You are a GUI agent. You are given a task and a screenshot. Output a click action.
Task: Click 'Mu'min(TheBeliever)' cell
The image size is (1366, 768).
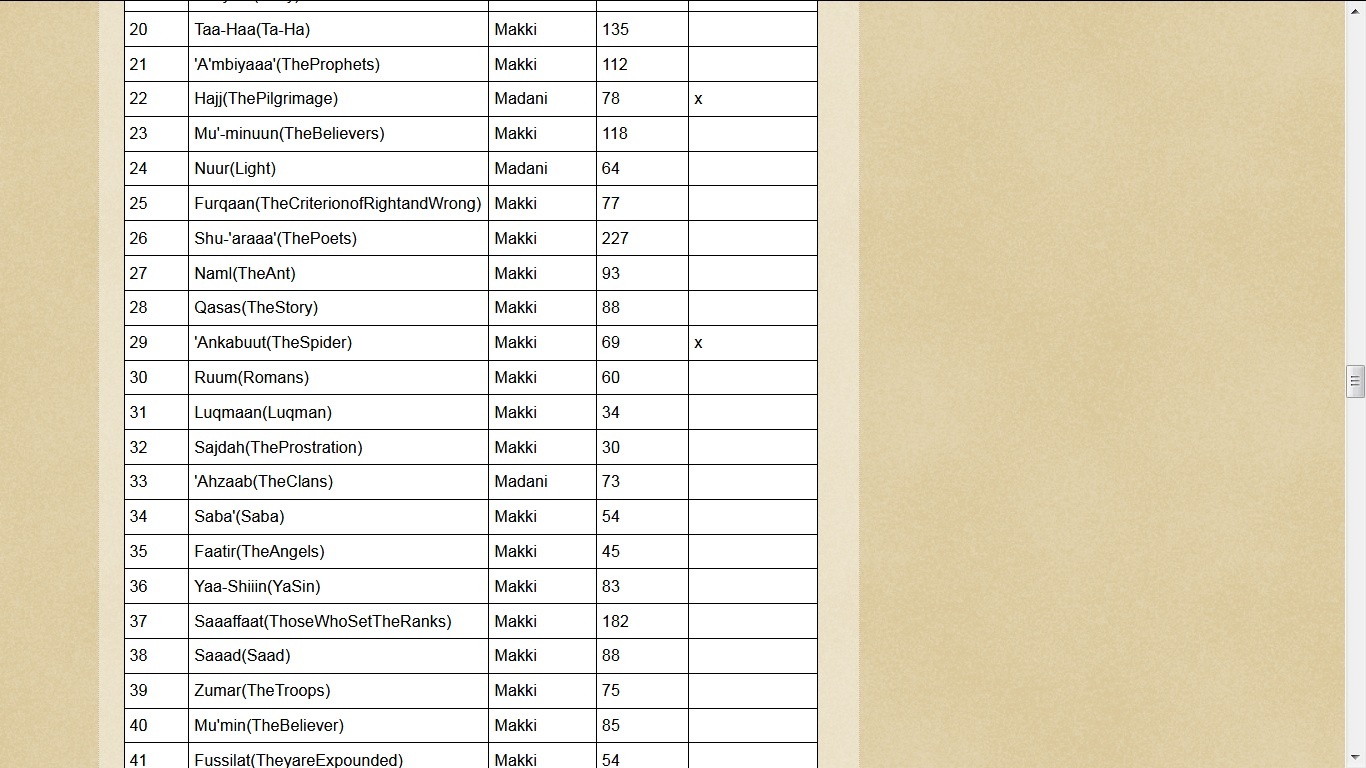point(338,725)
